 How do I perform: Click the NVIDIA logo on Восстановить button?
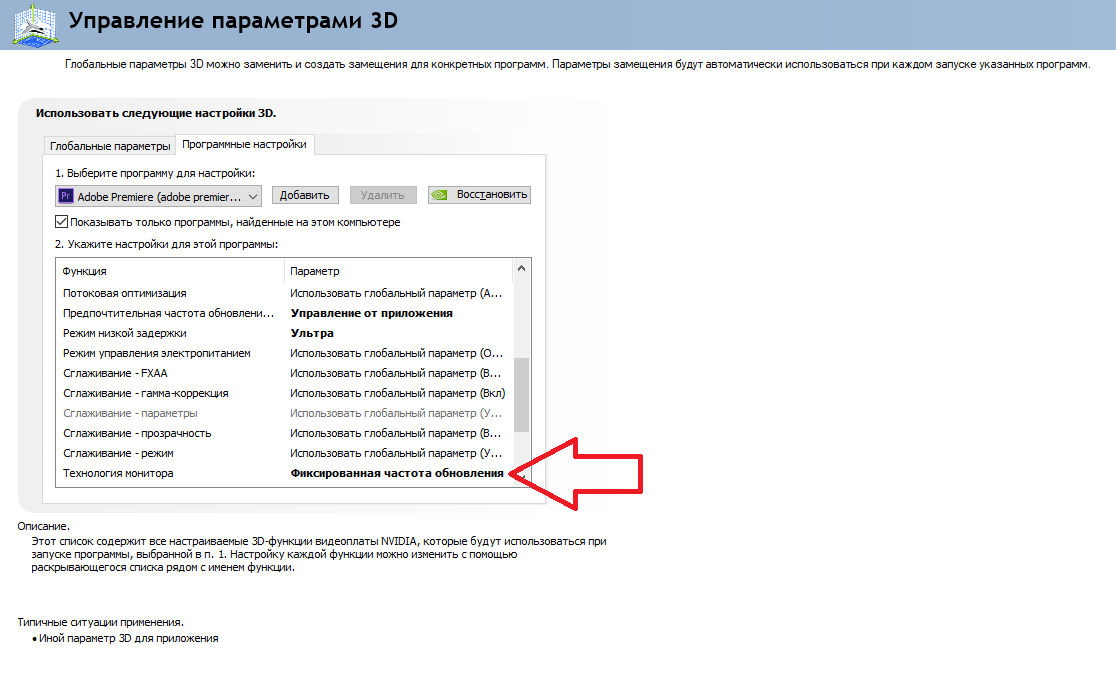tap(440, 195)
